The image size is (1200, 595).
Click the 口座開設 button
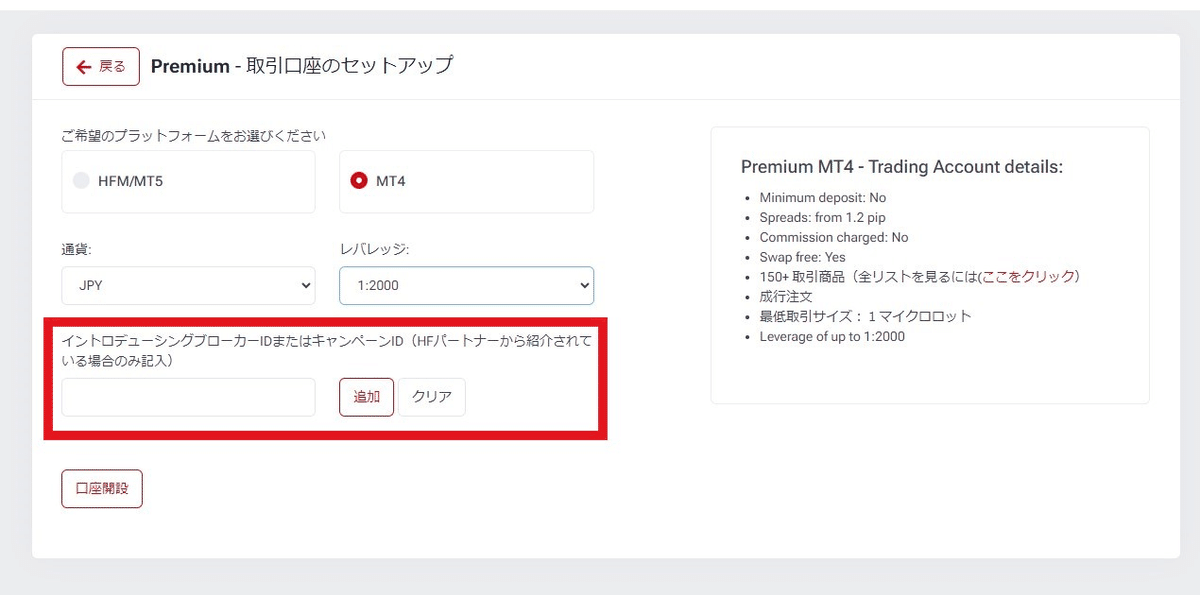(102, 489)
